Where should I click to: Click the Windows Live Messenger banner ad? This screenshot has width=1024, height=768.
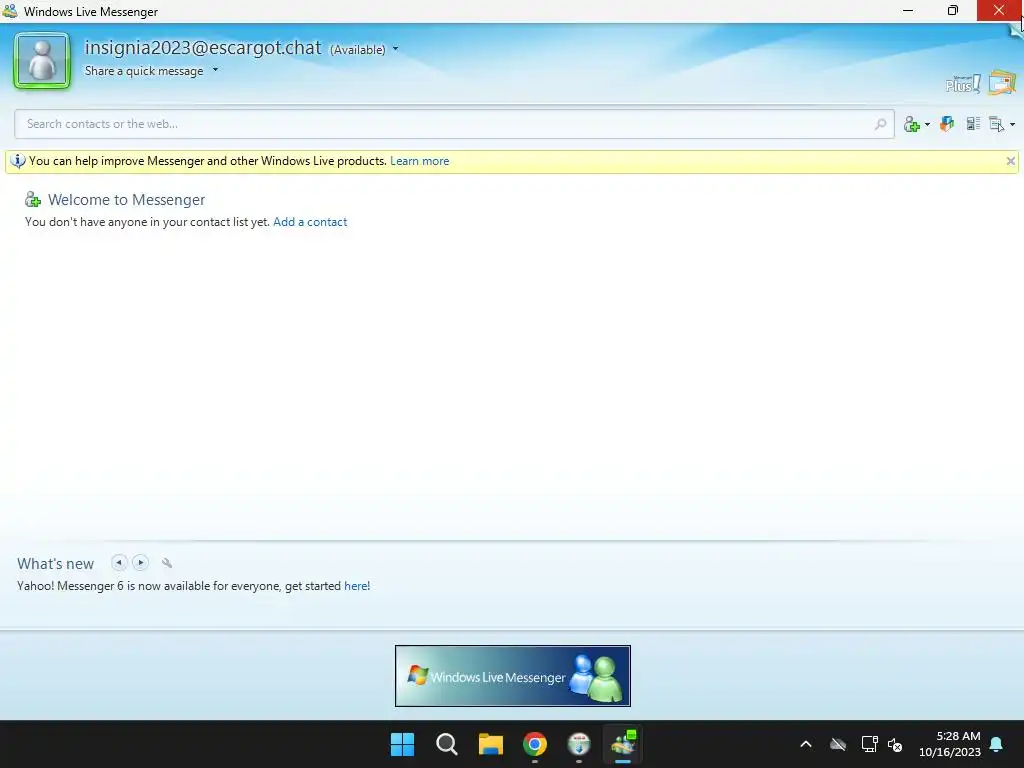point(513,676)
